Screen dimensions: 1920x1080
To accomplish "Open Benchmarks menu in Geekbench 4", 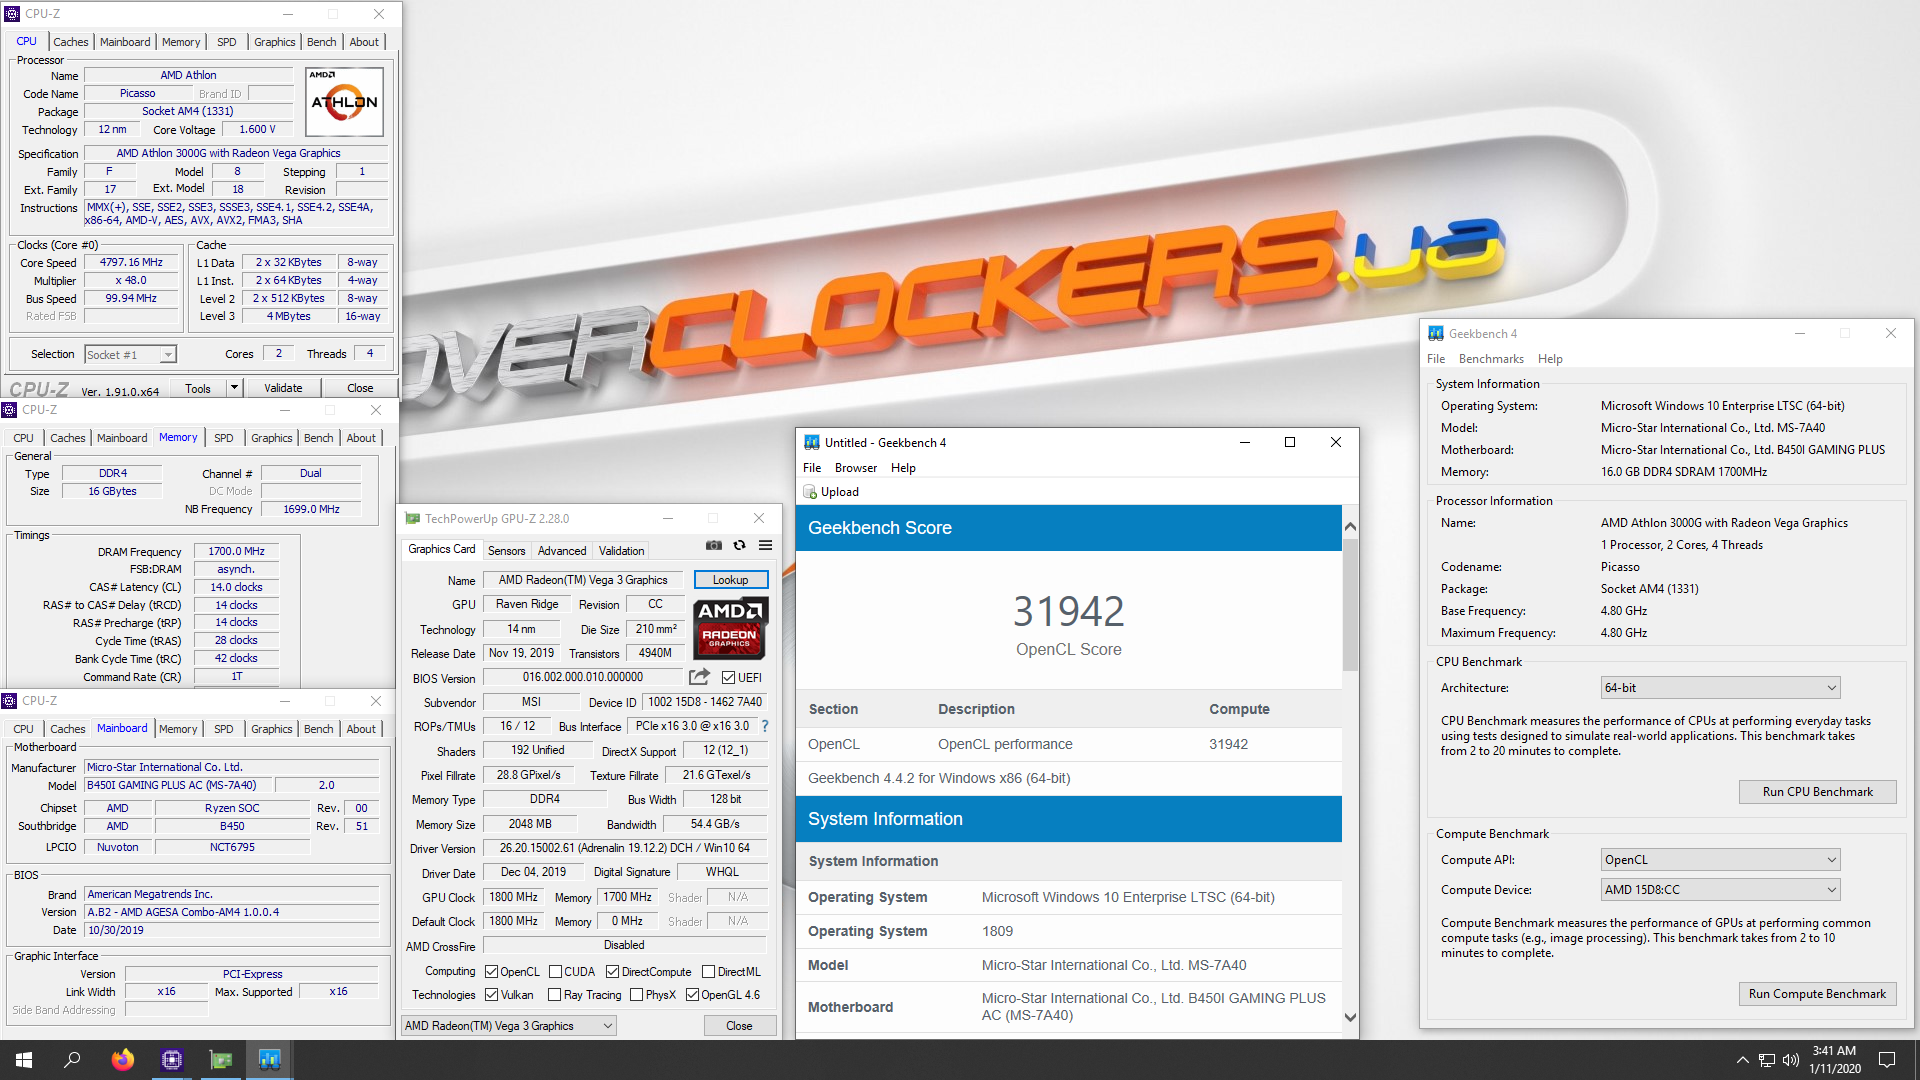I will coord(1491,358).
